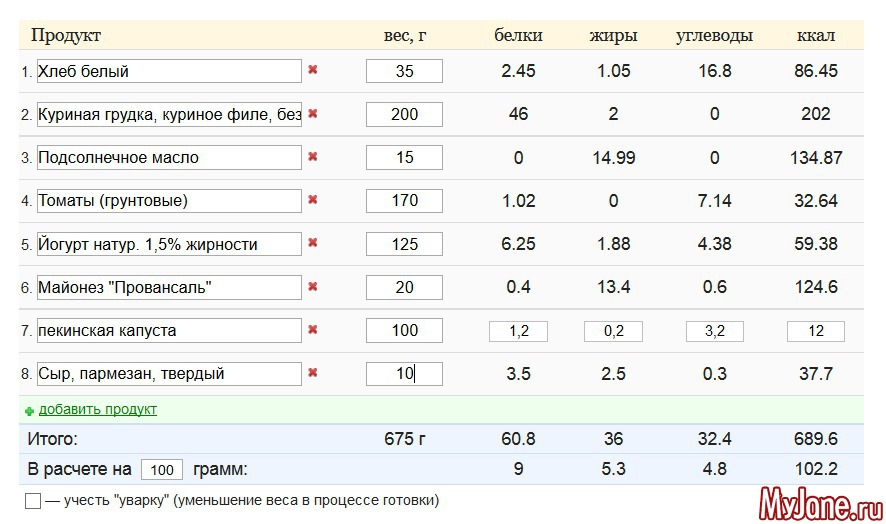Screen dimensions: 886x524
Task: Focus the weight field for Хлеб белый
Action: [x=404, y=71]
